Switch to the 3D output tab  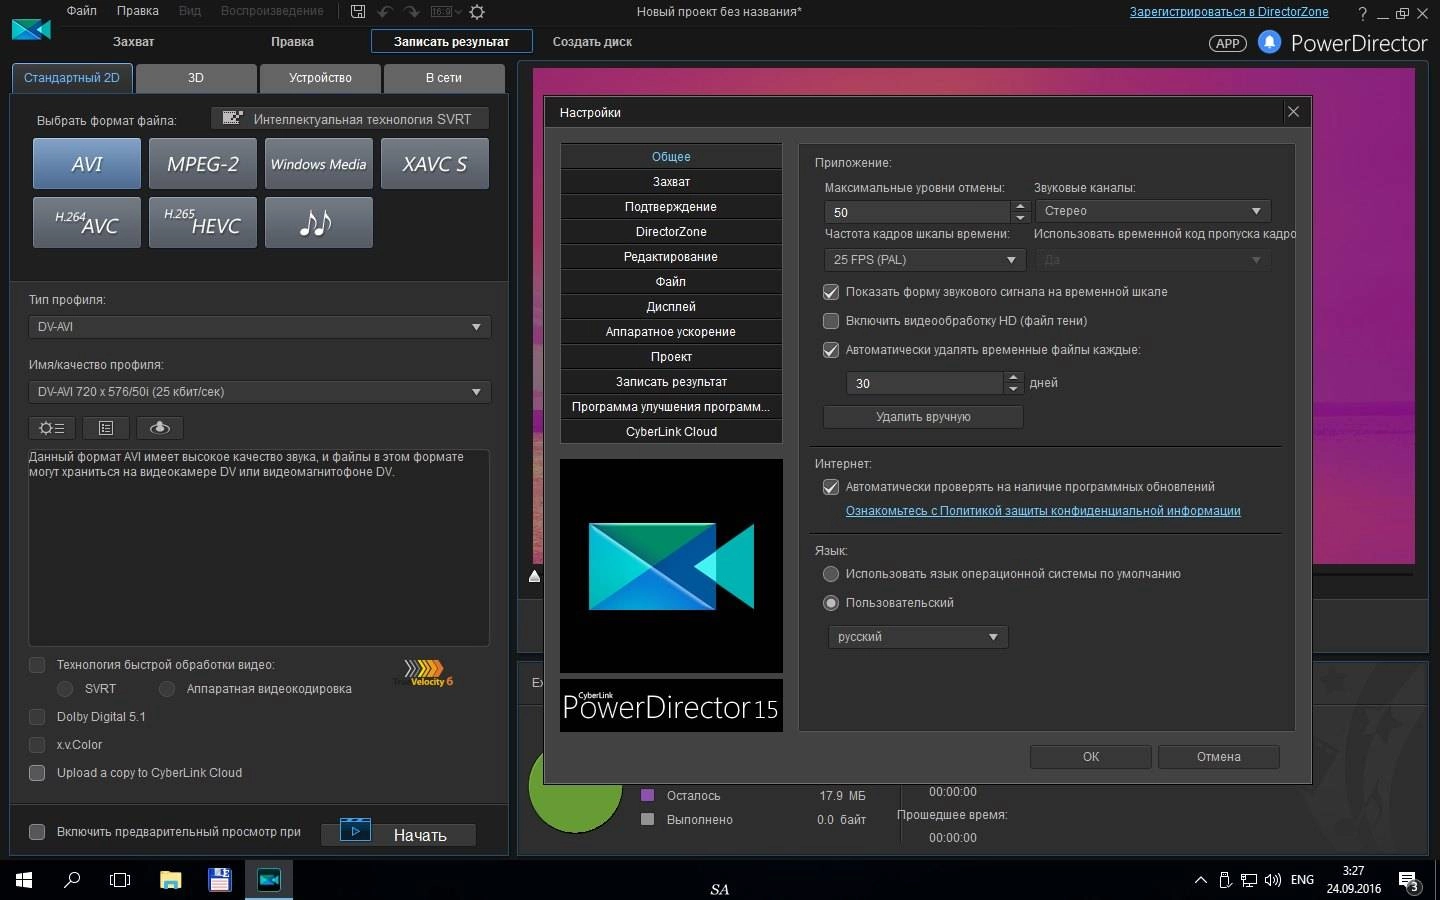pos(196,78)
